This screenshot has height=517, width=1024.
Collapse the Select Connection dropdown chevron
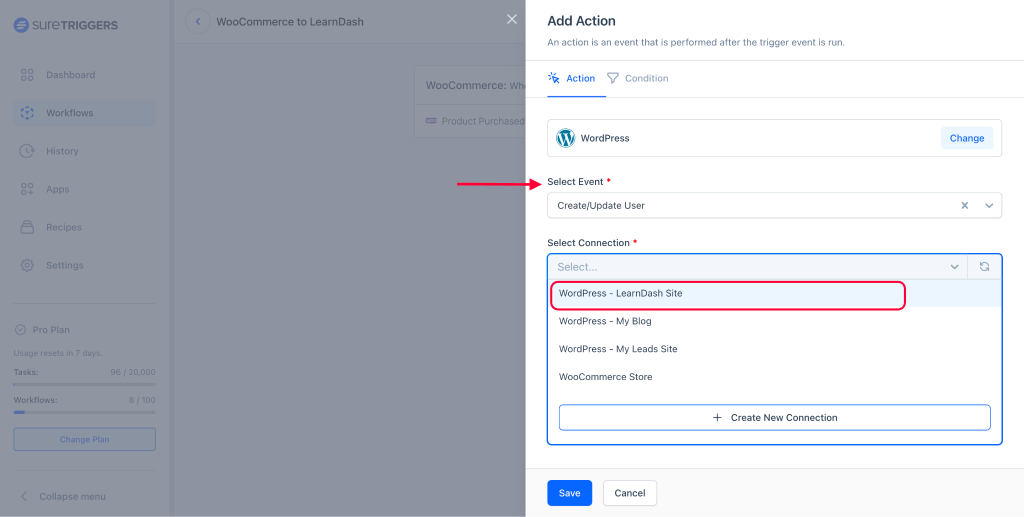pyautogui.click(x=954, y=267)
